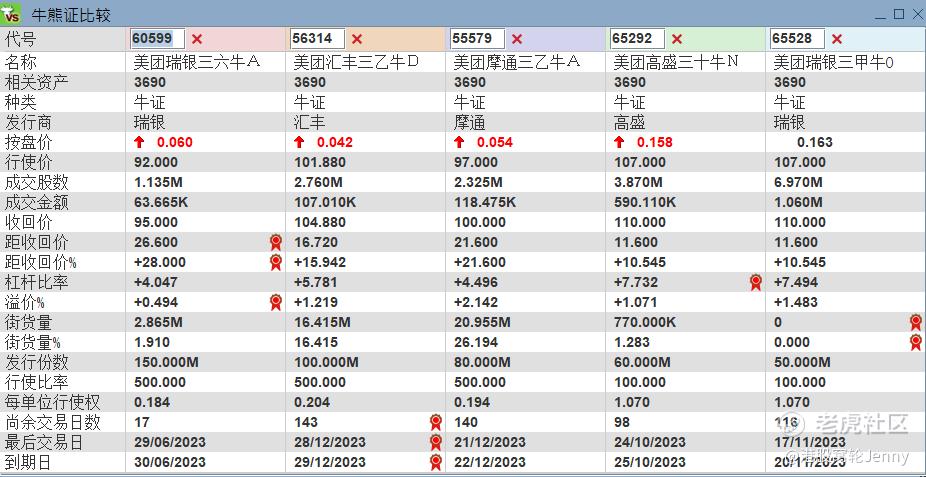This screenshot has width=926, height=477.
Task: Select the name 美团高盛三十牛N
Action: (x=677, y=62)
